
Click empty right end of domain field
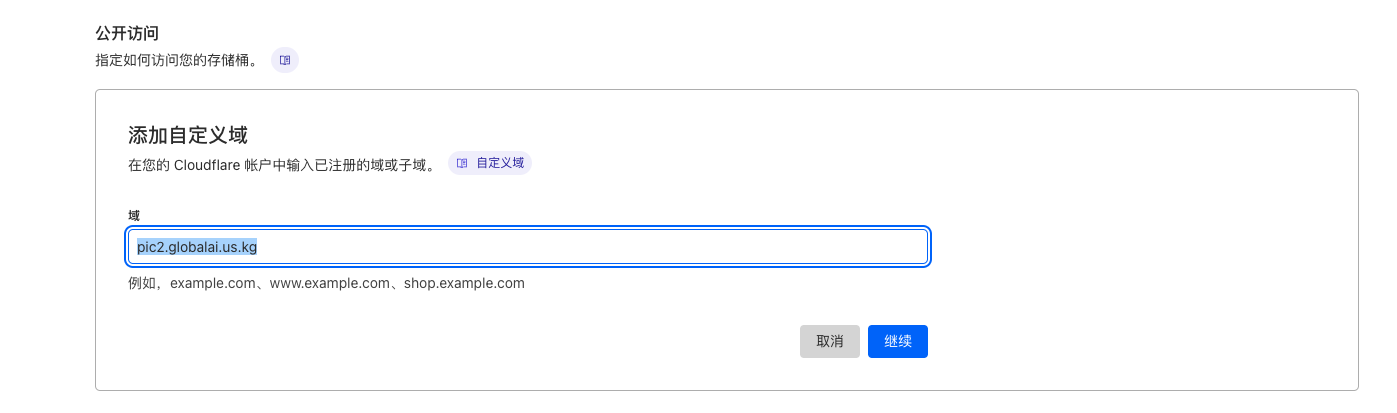pos(850,247)
